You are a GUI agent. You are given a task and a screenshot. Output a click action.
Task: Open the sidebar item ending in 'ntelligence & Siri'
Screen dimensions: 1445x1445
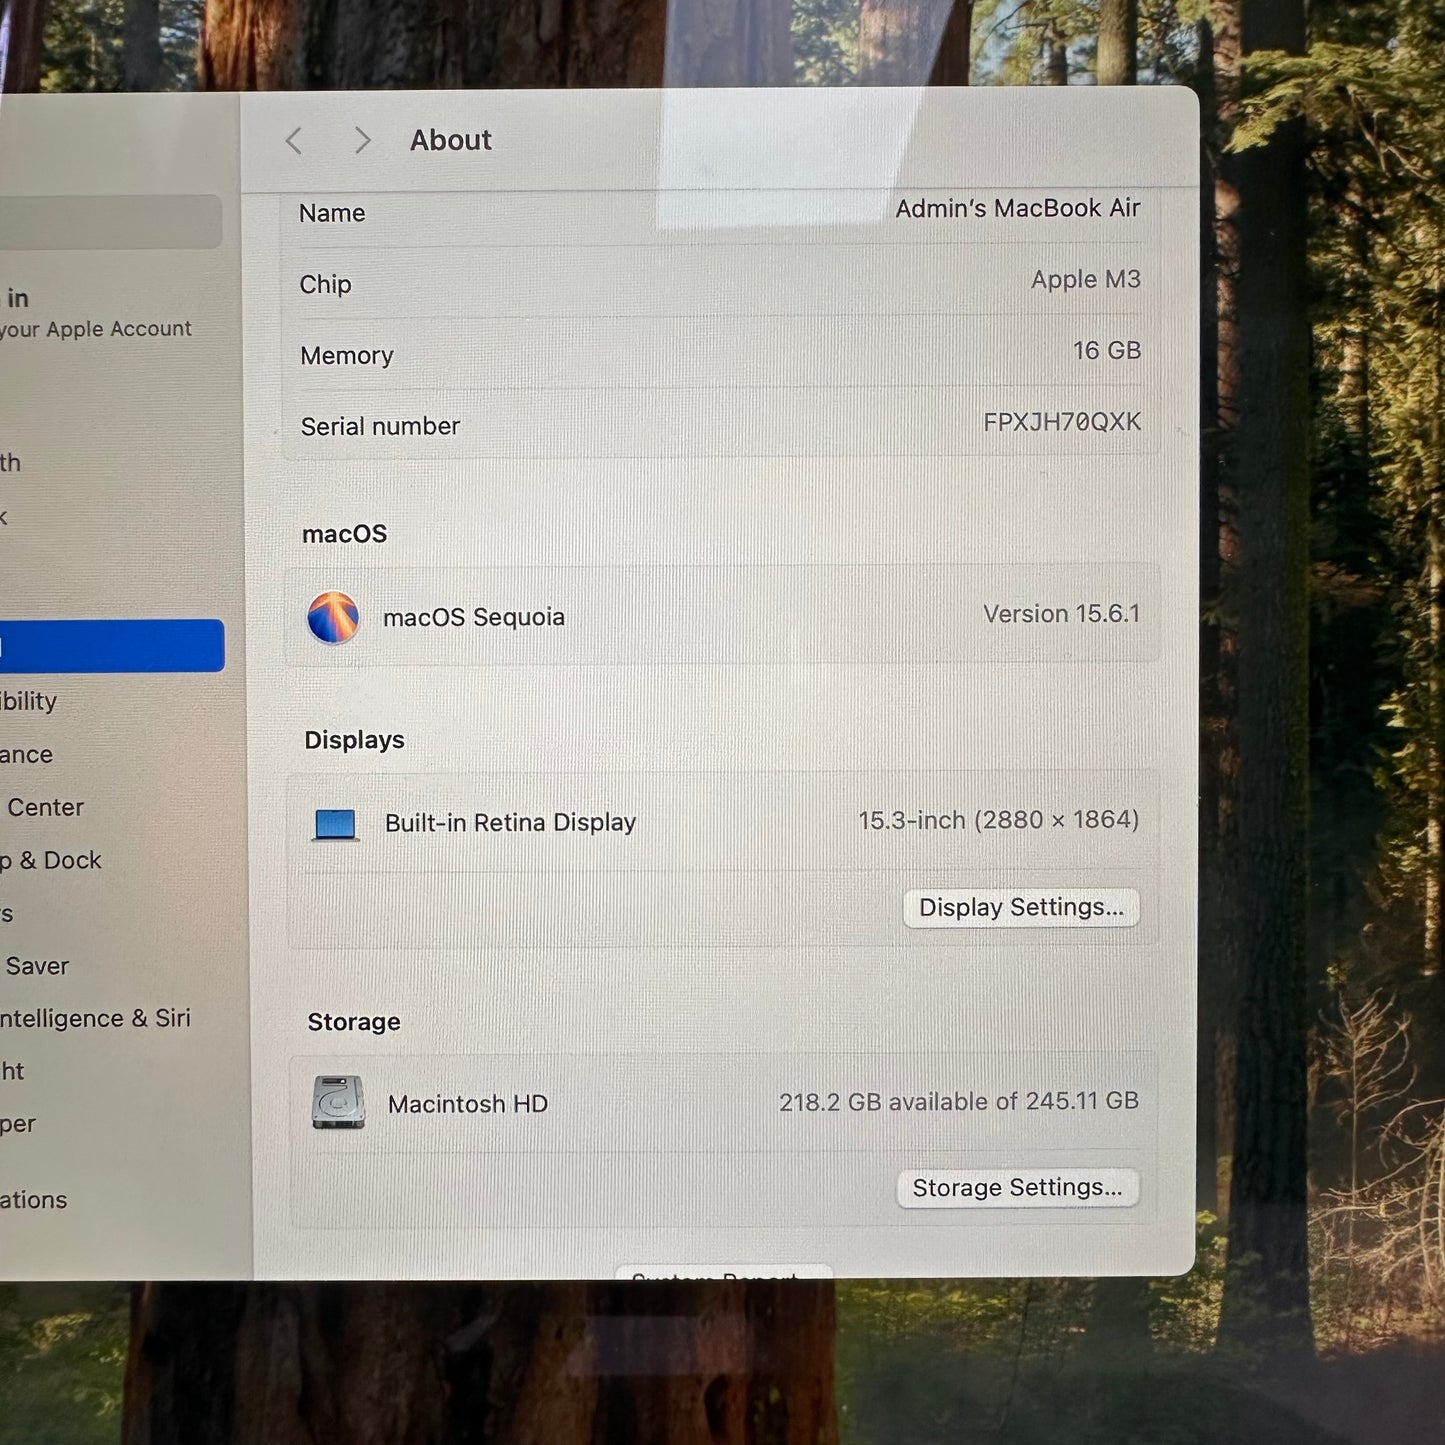[x=95, y=1018]
